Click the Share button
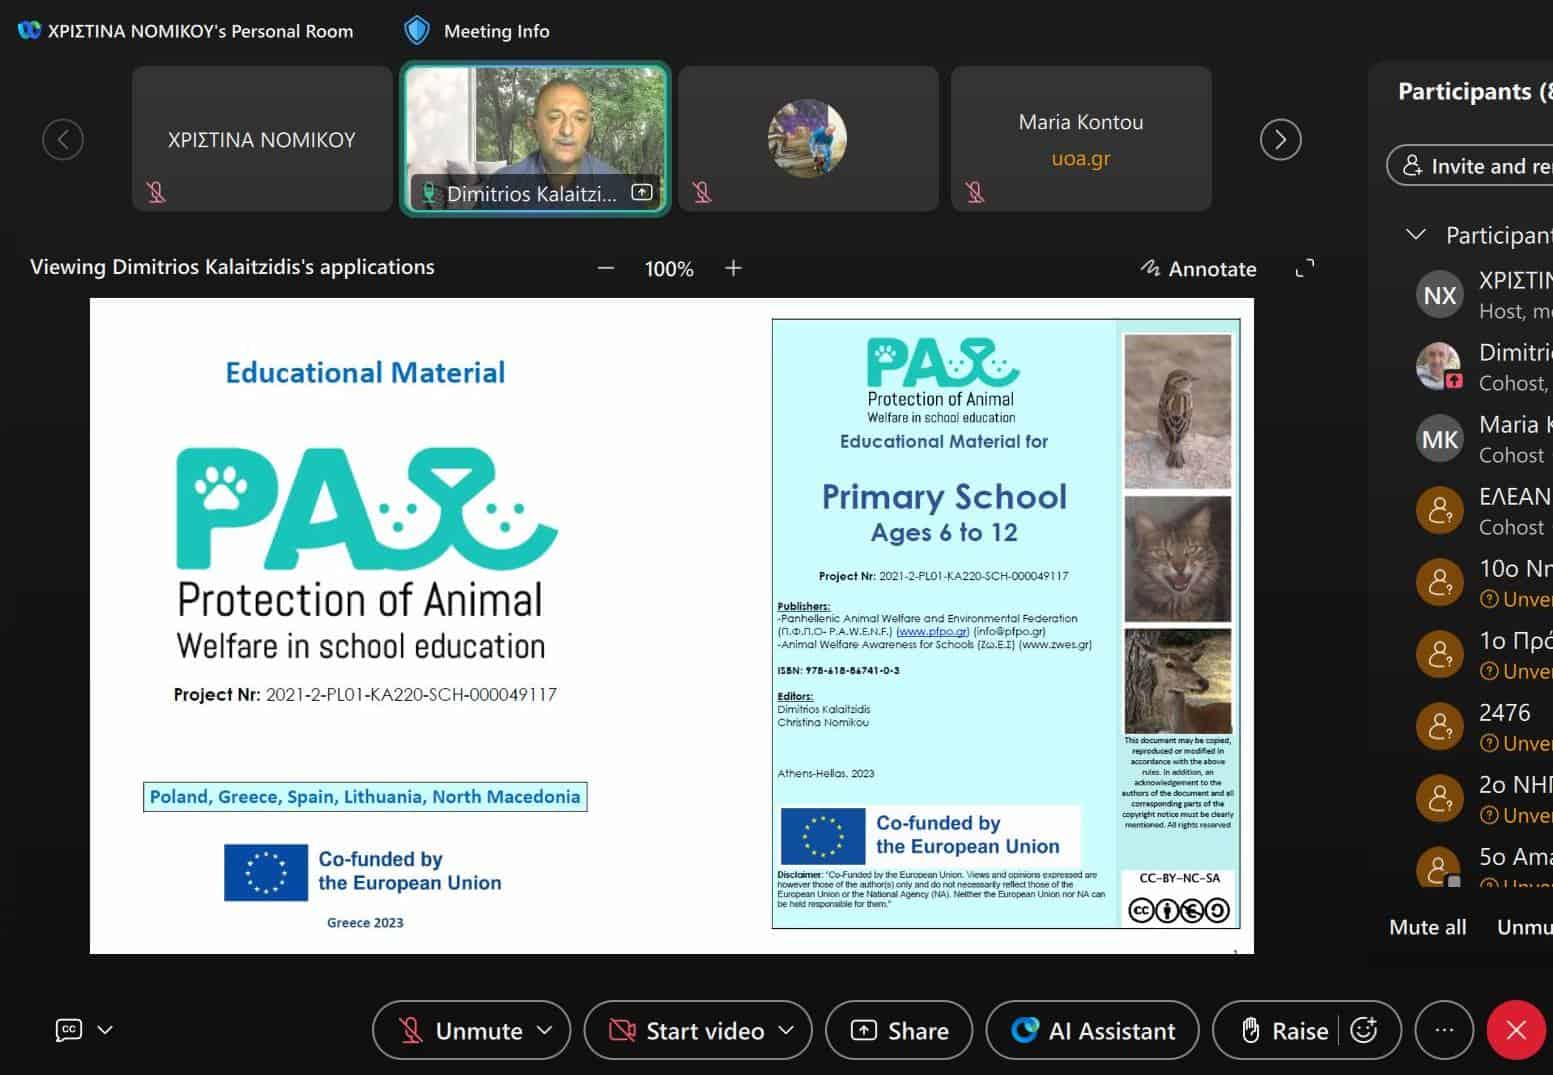The image size is (1553, 1075). point(899,1030)
